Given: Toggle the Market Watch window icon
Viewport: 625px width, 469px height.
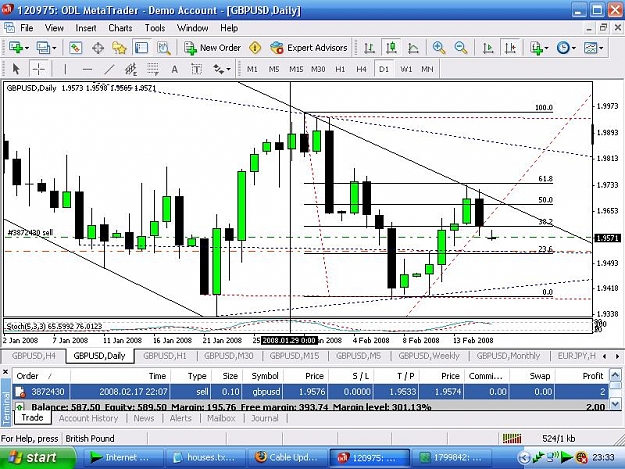Looking at the screenshot, I should tap(75, 48).
